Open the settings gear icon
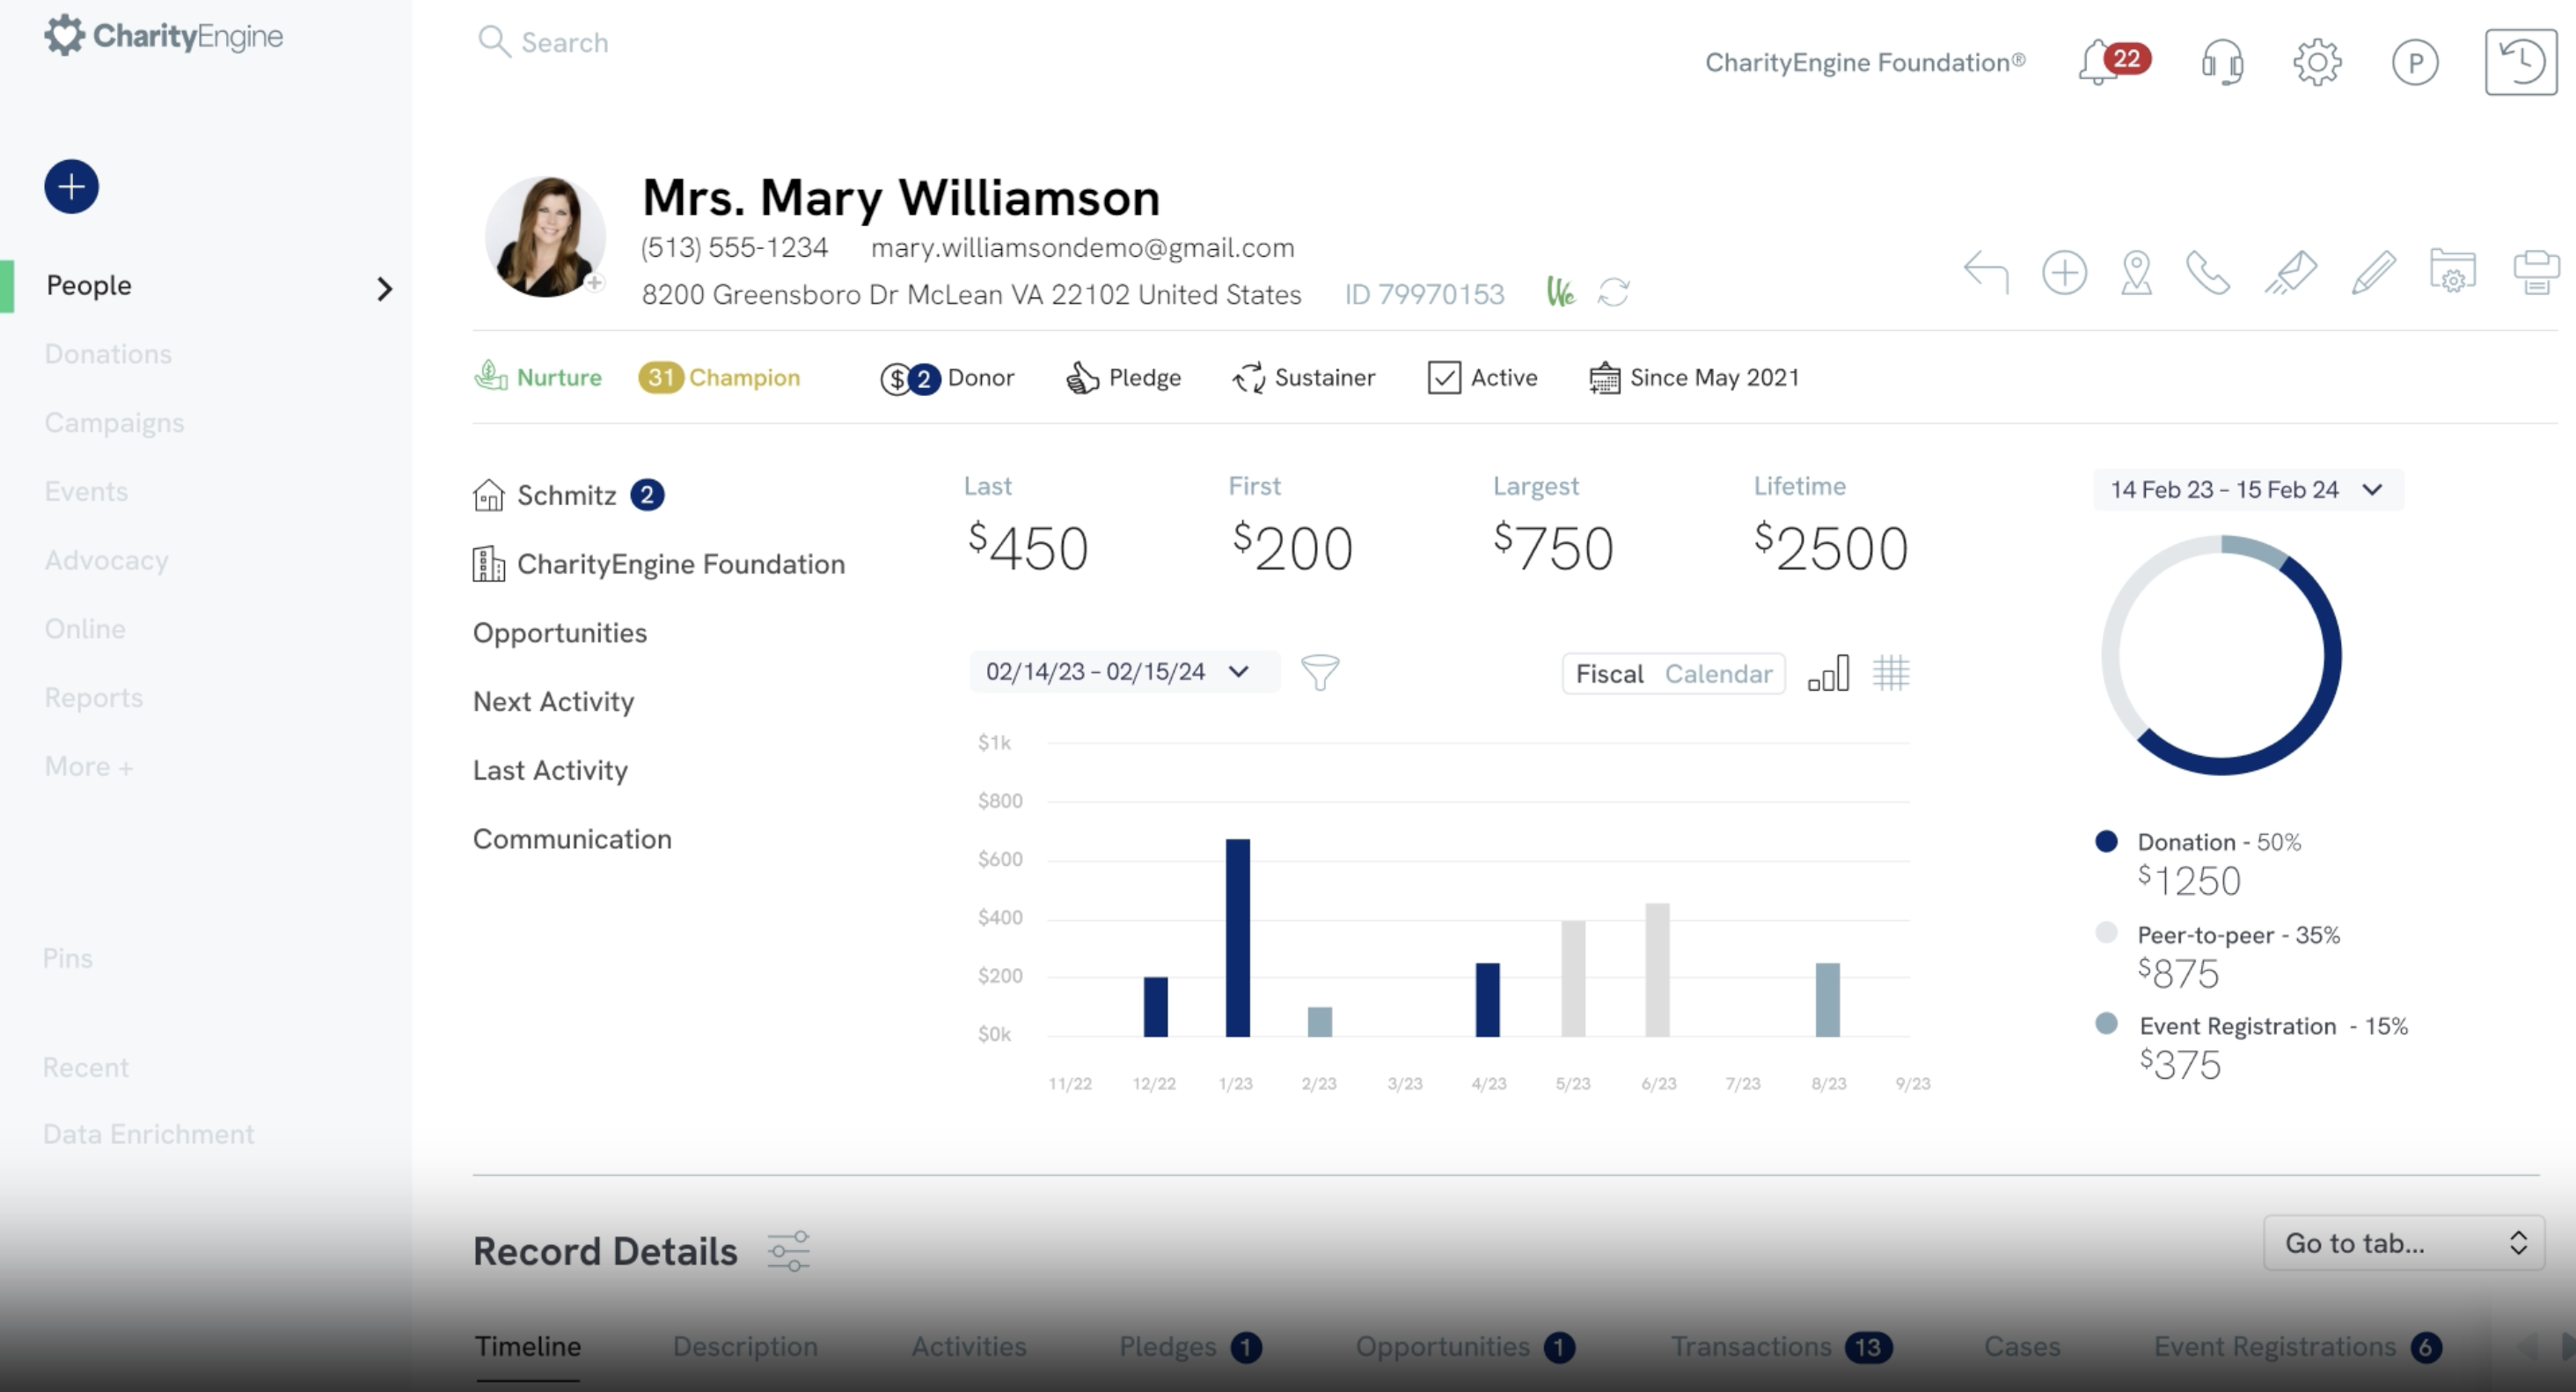This screenshot has height=1392, width=2576. click(2317, 63)
